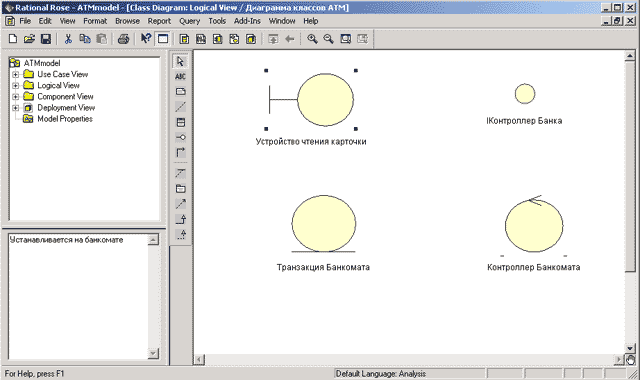The image size is (640, 380).
Task: Toggle the View Documentation window icon
Action: click(163, 39)
